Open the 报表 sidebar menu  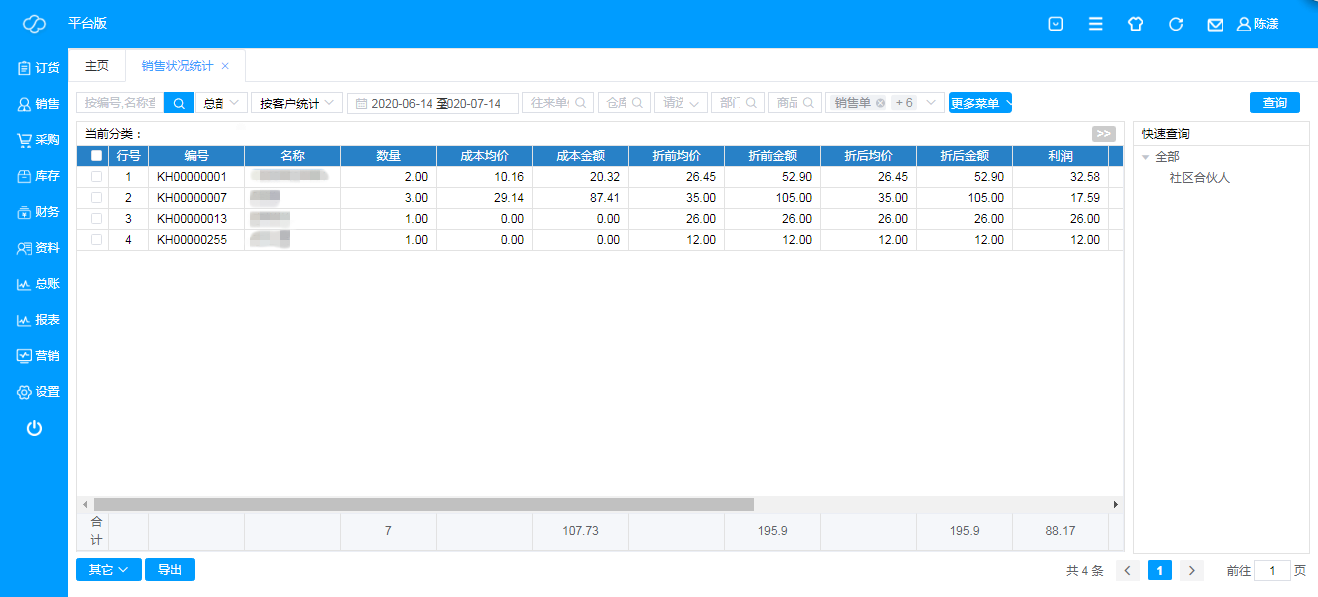[x=38, y=320]
